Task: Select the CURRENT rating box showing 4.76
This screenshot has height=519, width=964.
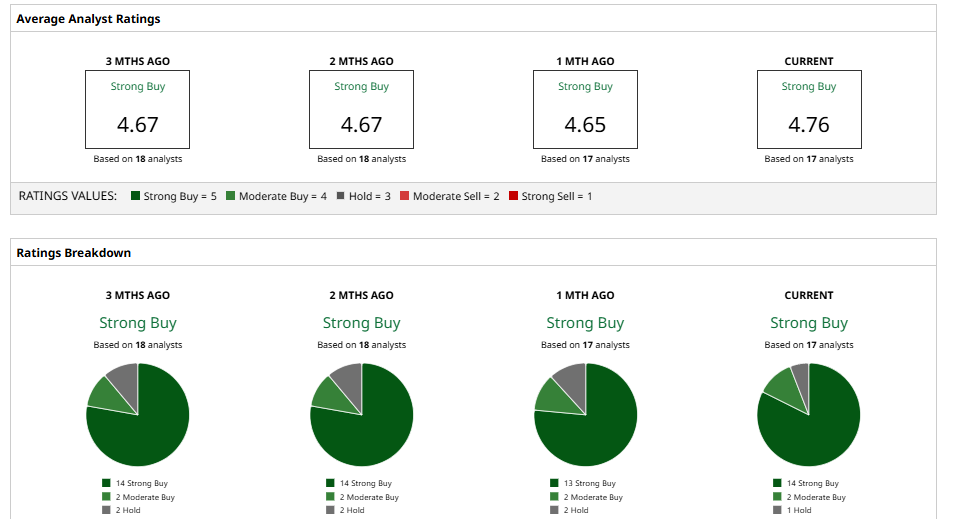Action: [x=809, y=109]
